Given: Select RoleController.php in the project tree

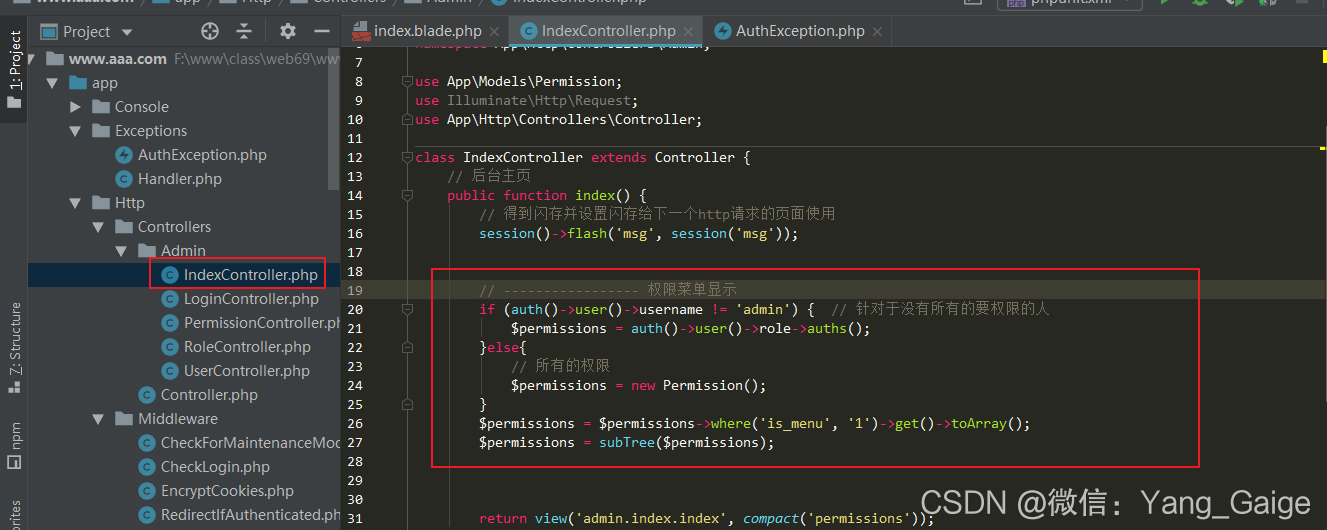Looking at the screenshot, I should click(247, 347).
